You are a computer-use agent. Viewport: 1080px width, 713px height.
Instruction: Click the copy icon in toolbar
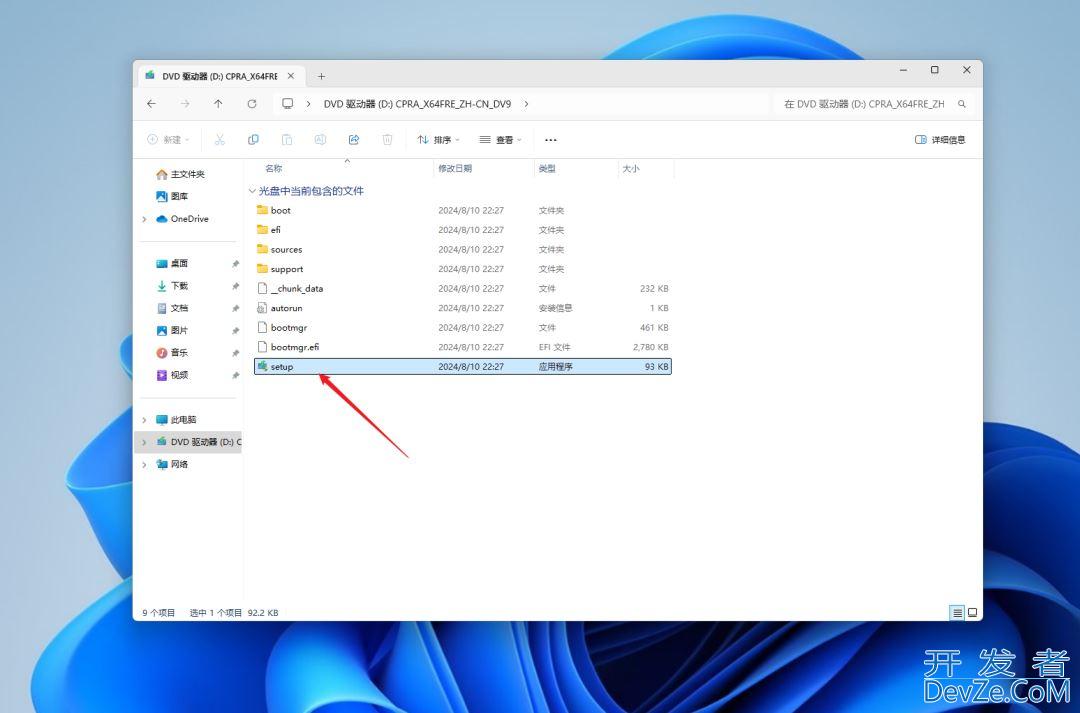253,140
